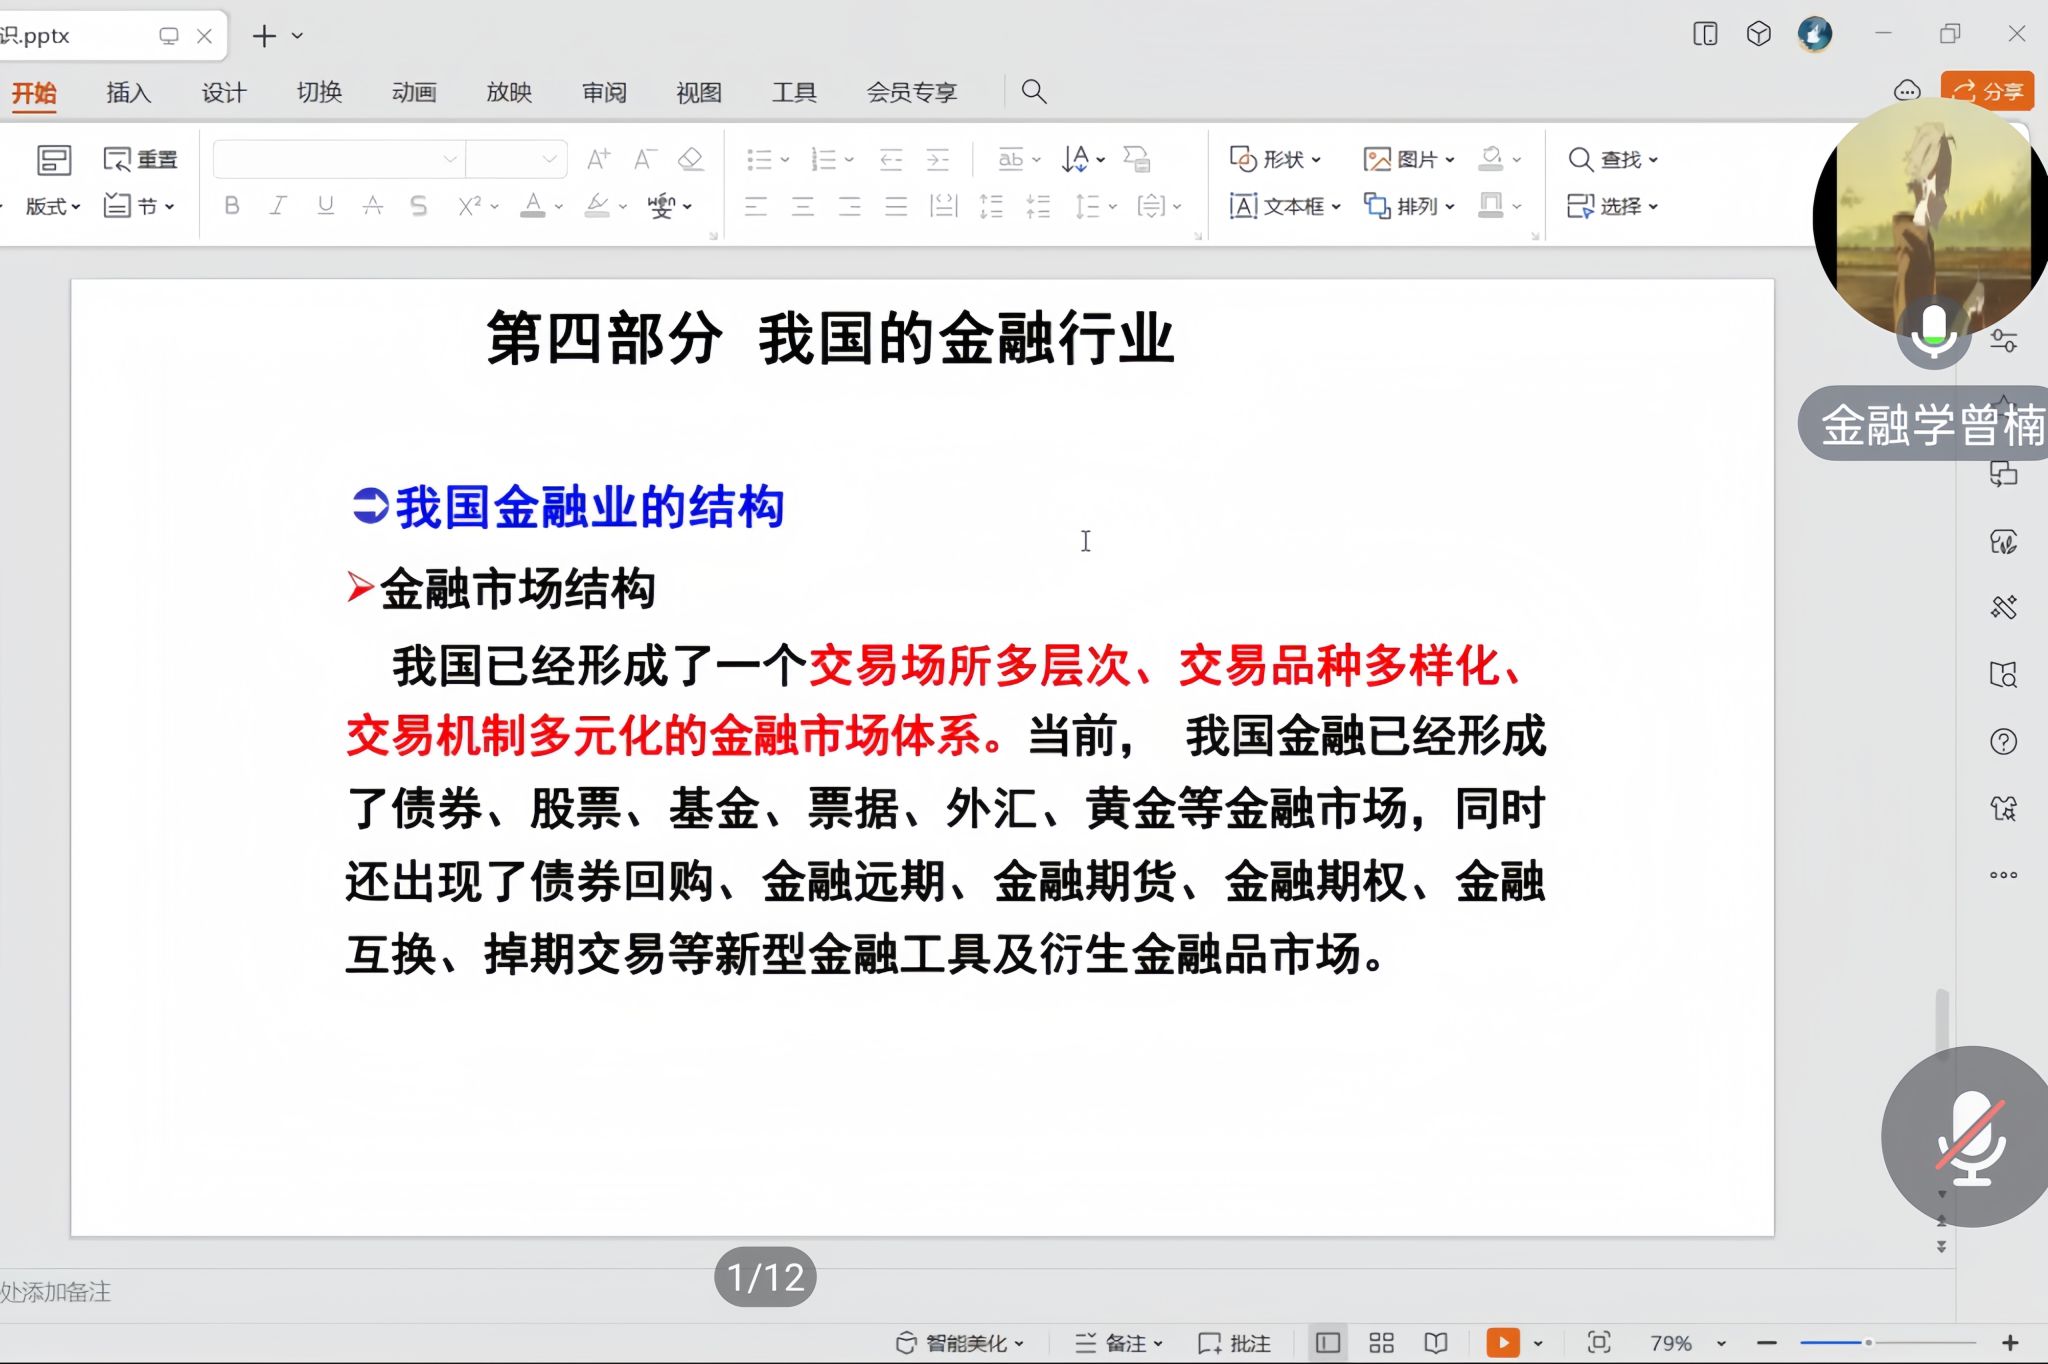Toggle underline formatting
The image size is (2048, 1364).
coord(325,206)
